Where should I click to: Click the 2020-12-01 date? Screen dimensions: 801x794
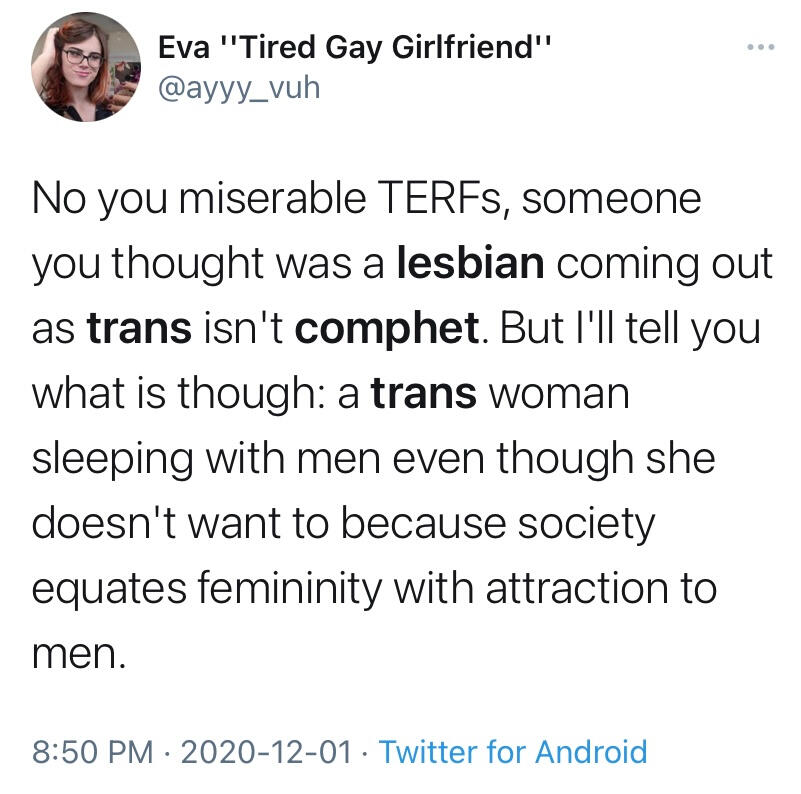(x=268, y=751)
